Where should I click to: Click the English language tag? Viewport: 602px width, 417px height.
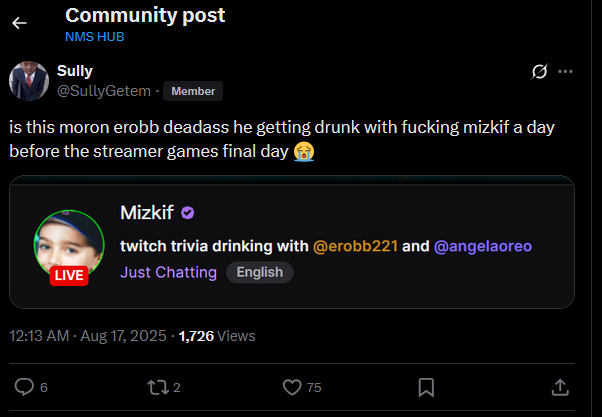point(260,272)
